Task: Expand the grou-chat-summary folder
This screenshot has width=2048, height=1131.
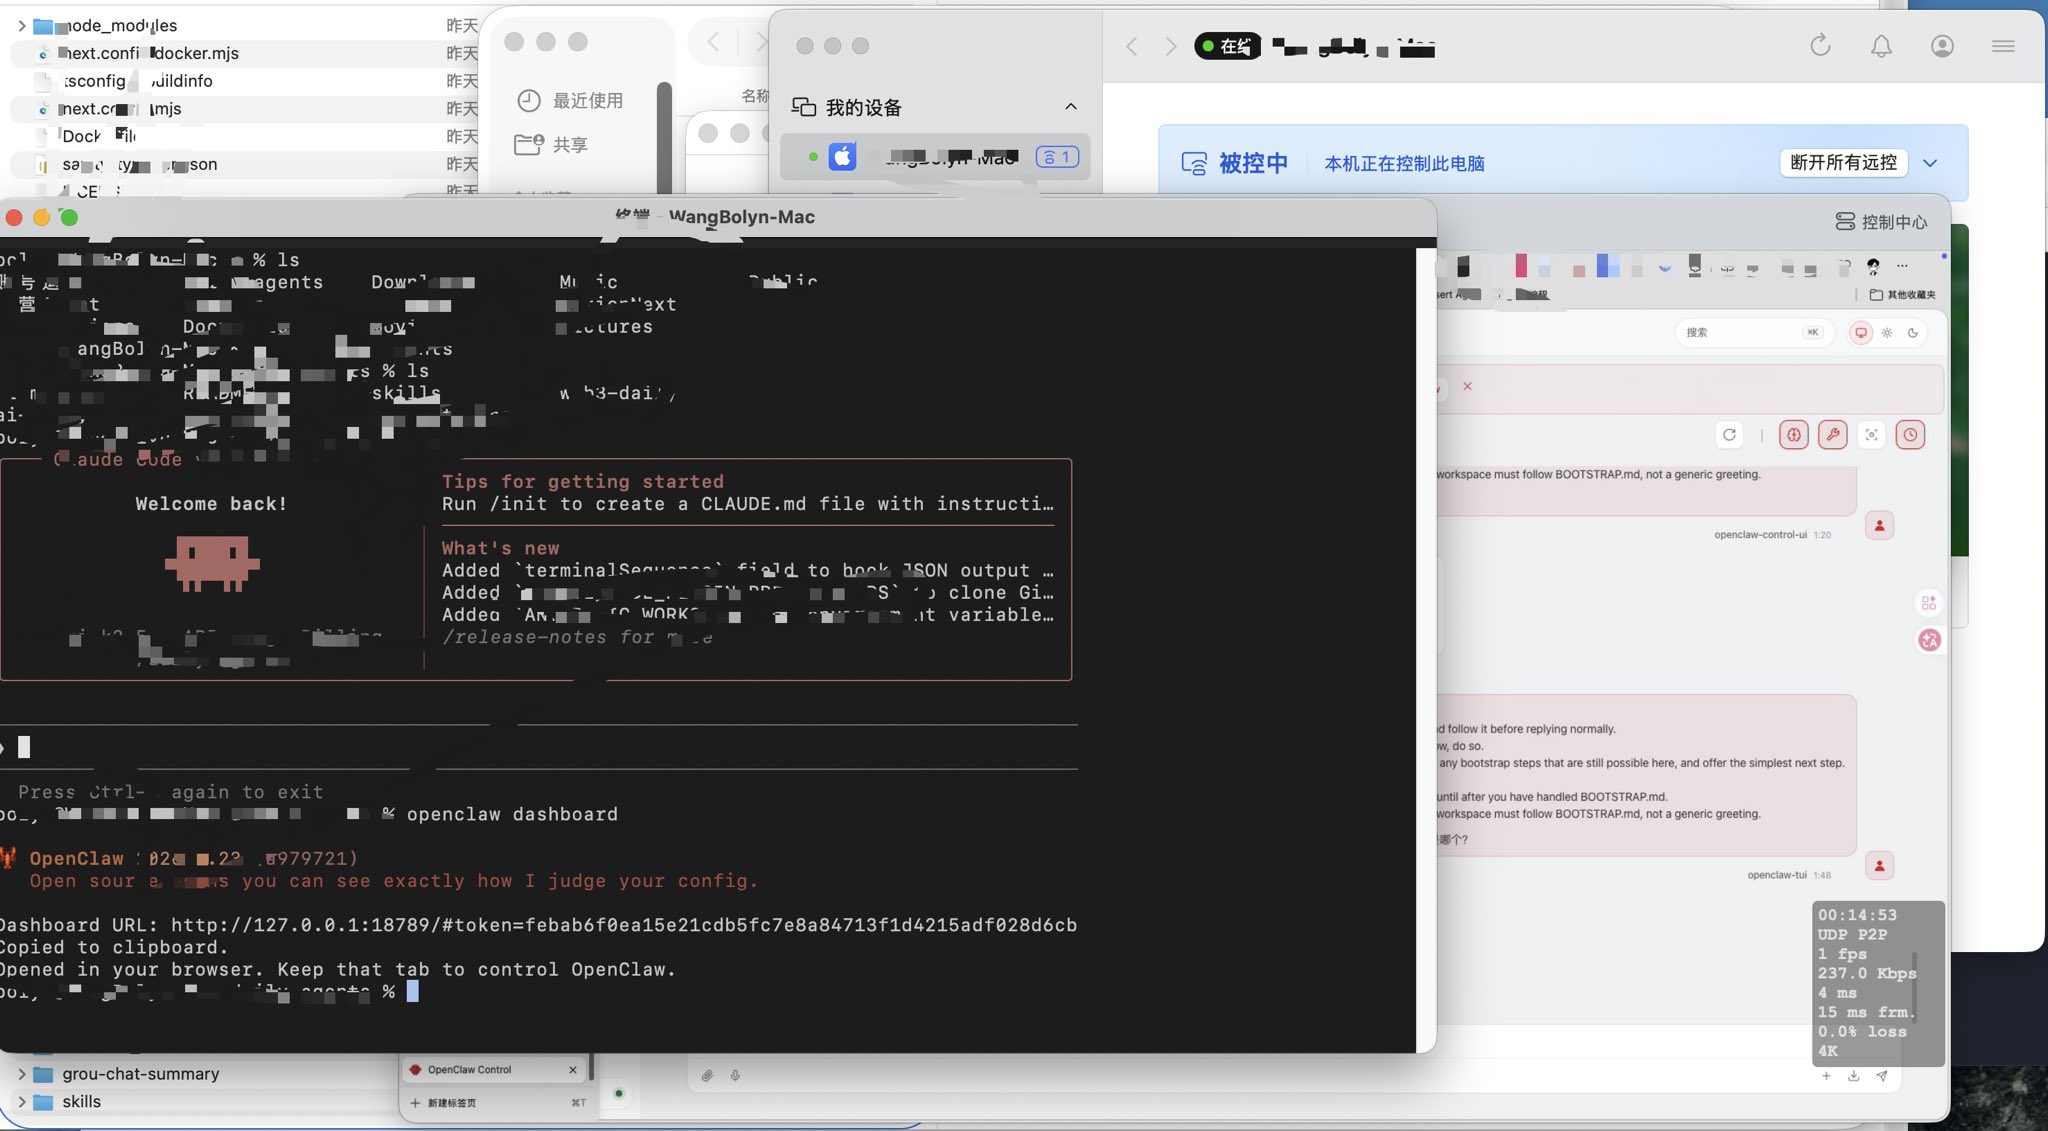Action: (22, 1074)
